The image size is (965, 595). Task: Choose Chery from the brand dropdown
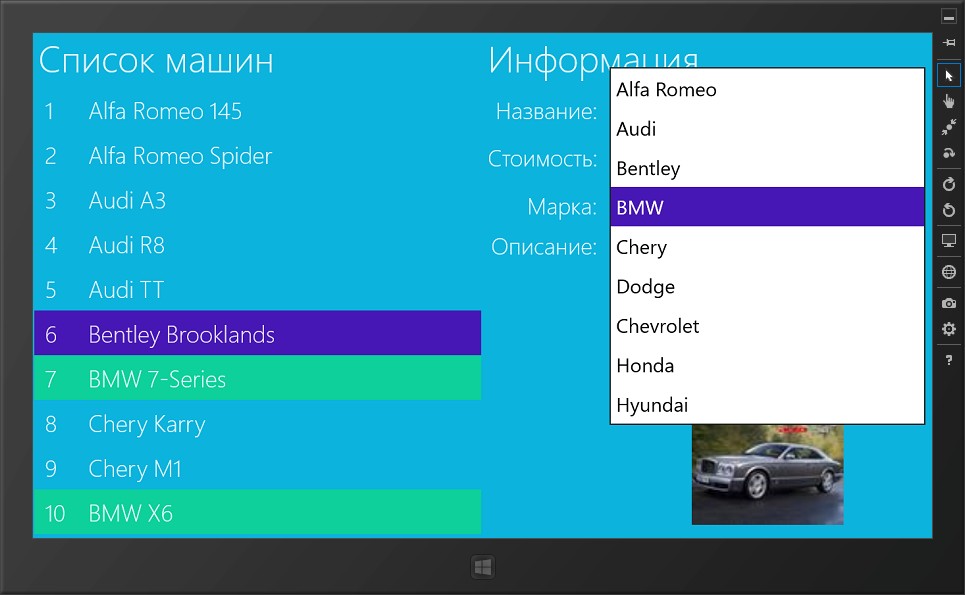pyautogui.click(x=767, y=247)
